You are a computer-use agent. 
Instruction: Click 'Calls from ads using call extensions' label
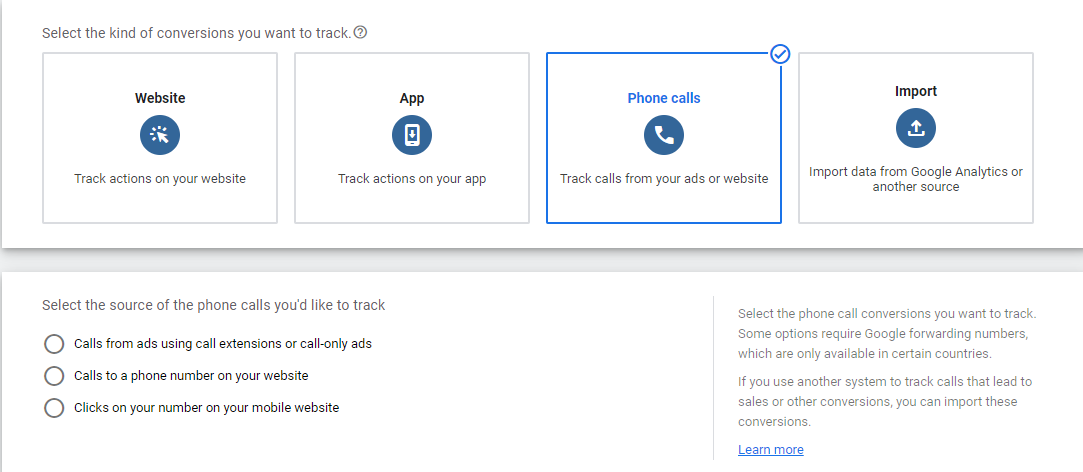point(223,344)
